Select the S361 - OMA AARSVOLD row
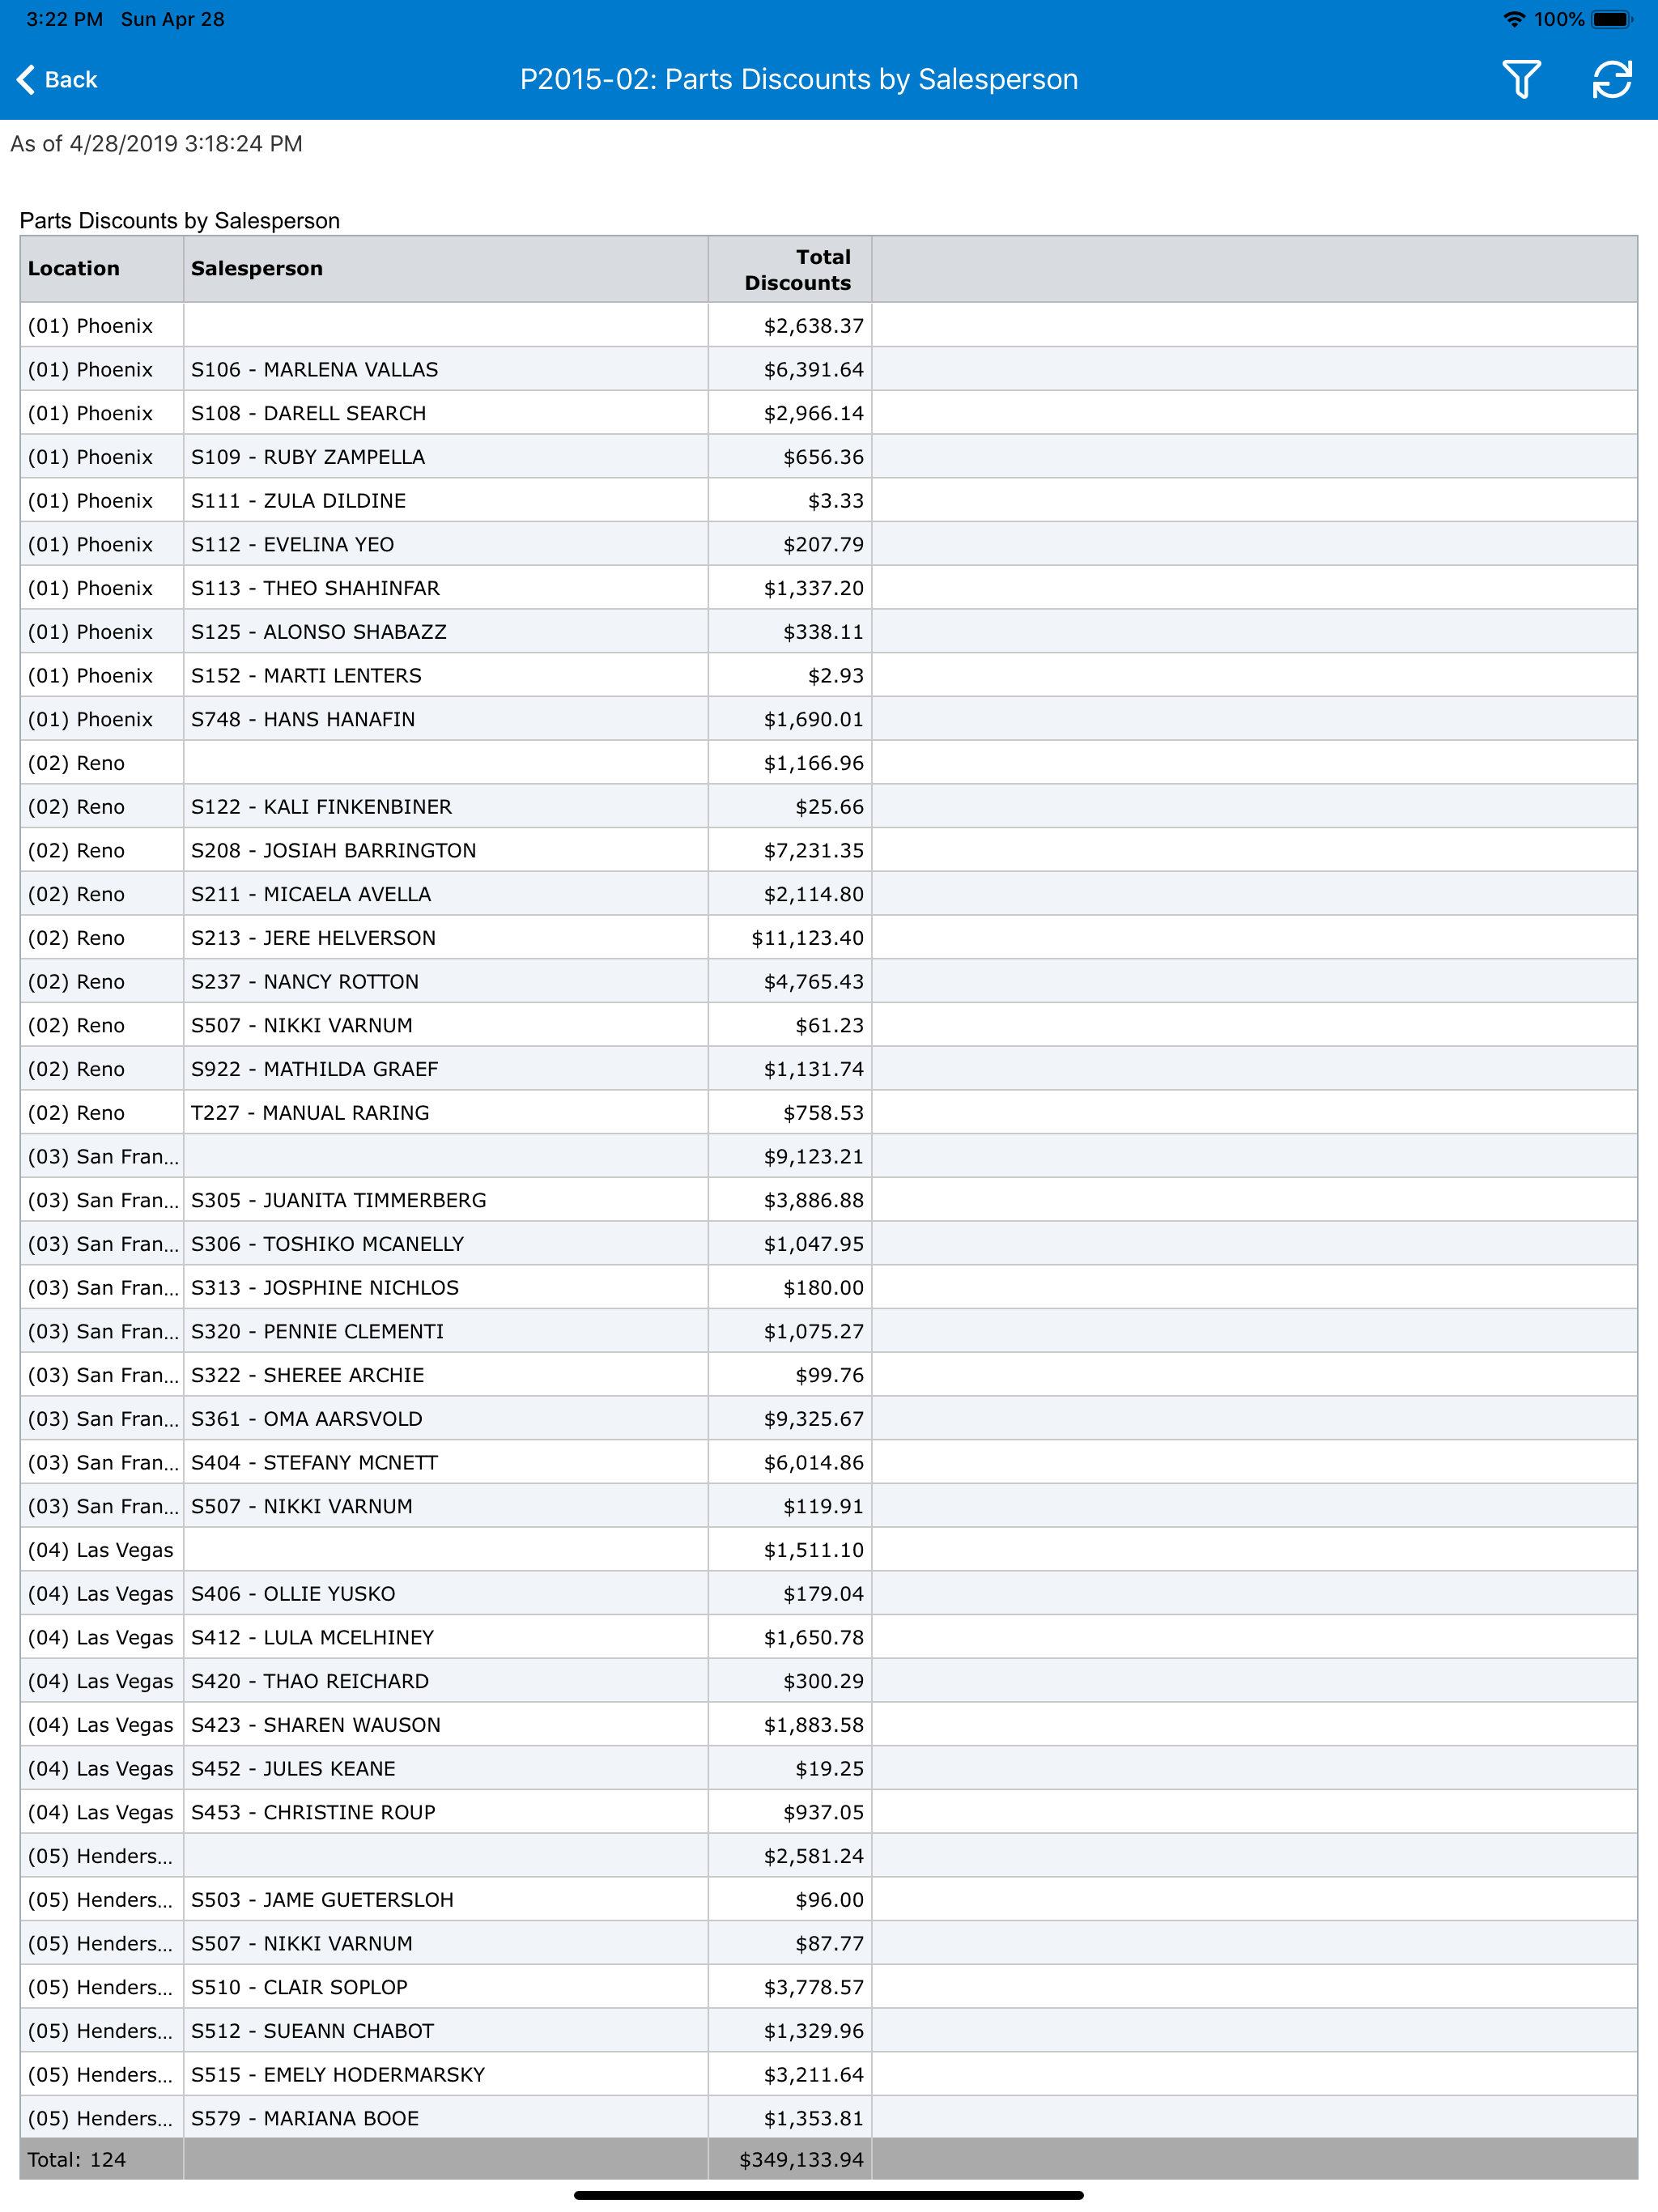 click(x=828, y=1419)
